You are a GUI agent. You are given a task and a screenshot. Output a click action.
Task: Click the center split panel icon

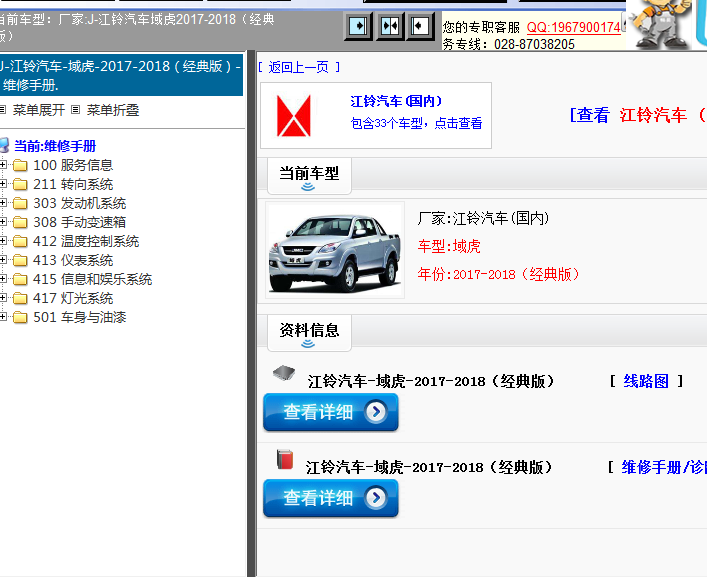[x=390, y=26]
